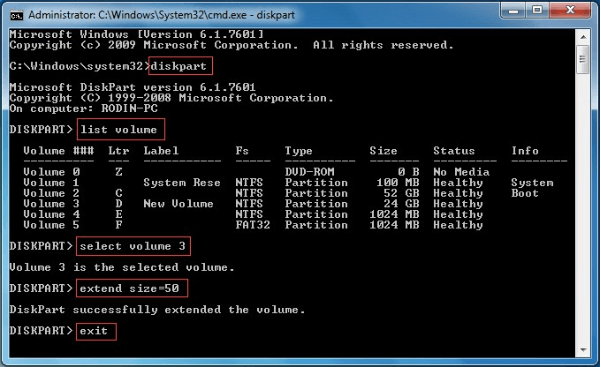Image resolution: width=601 pixels, height=367 pixels.
Task: Click the 'exit' command text
Action: click(x=94, y=331)
